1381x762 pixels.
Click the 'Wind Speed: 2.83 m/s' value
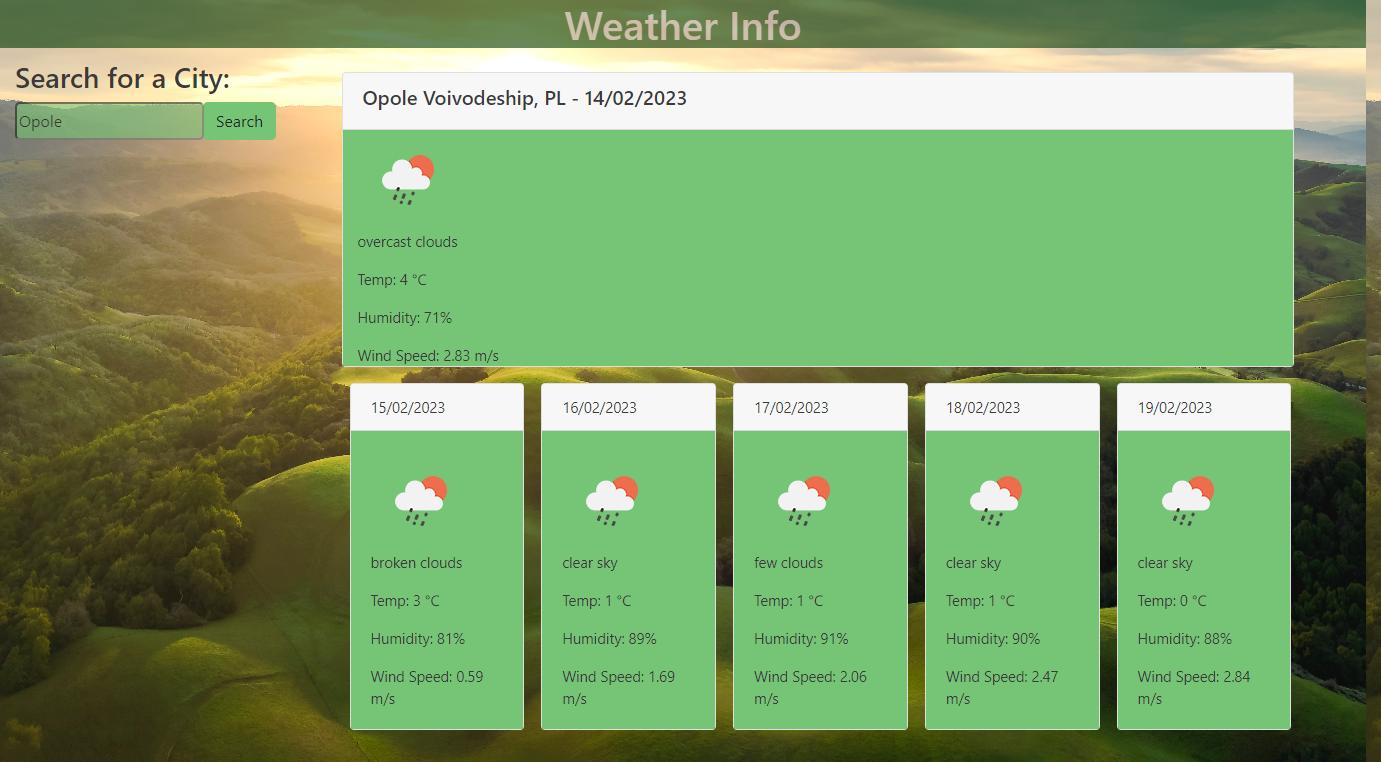point(428,355)
